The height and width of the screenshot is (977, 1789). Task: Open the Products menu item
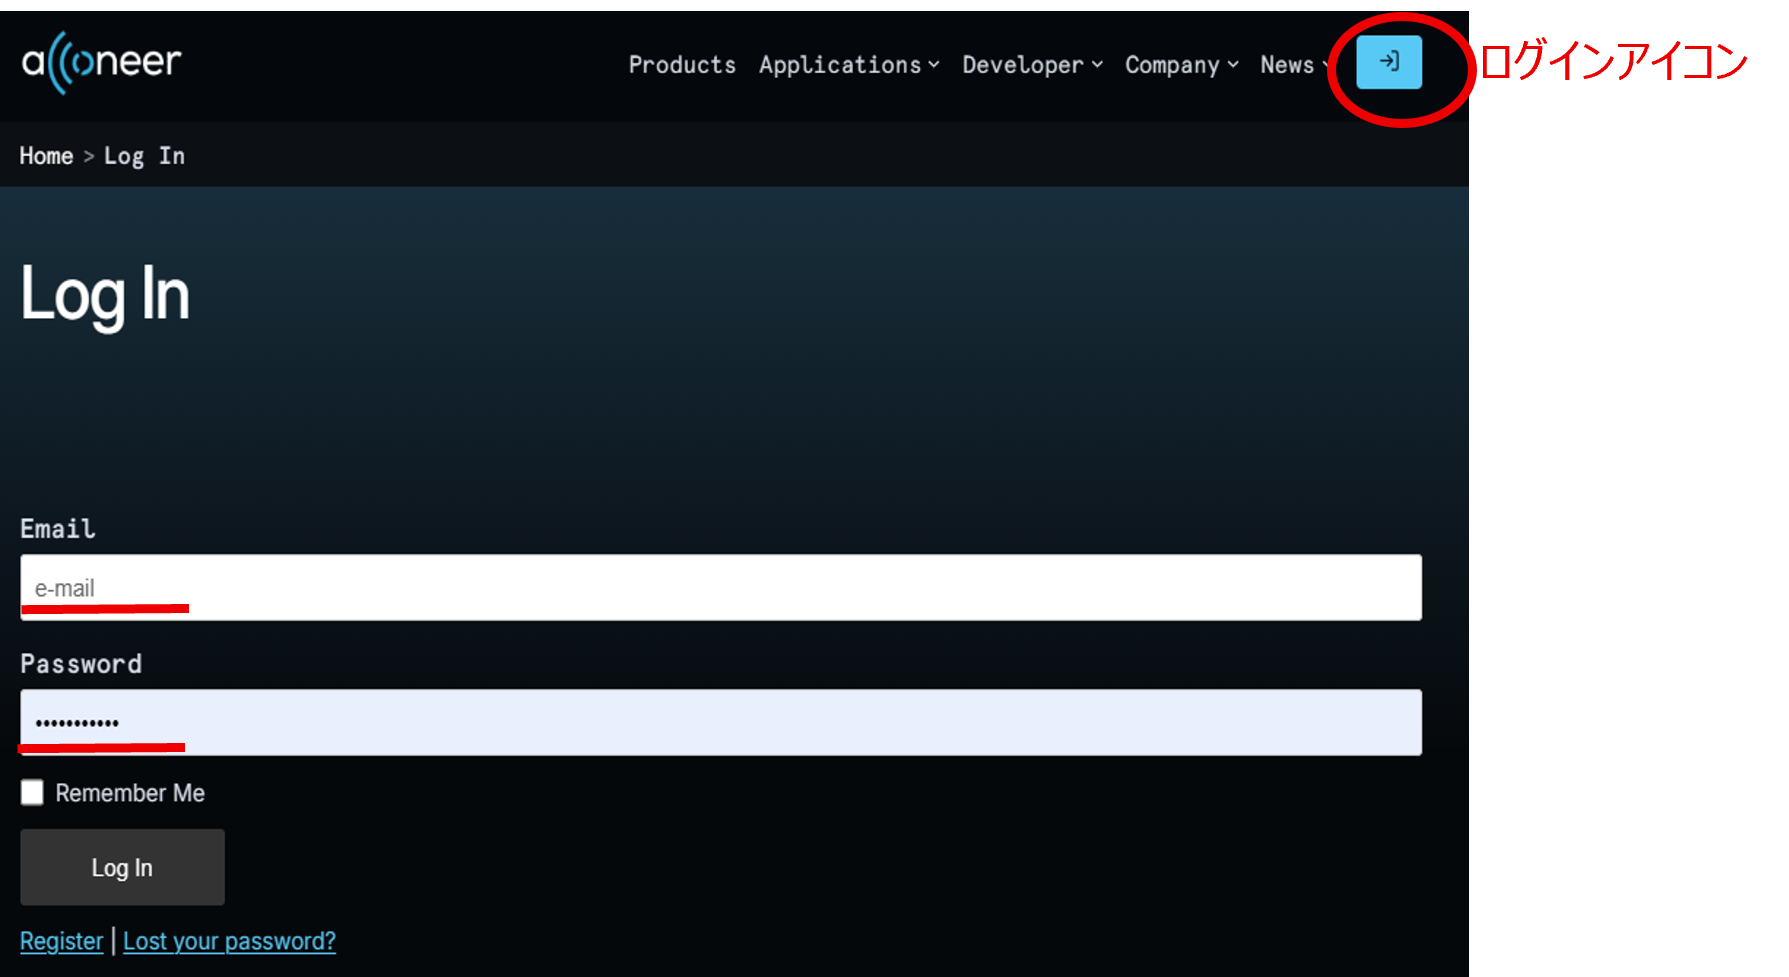pyautogui.click(x=682, y=65)
